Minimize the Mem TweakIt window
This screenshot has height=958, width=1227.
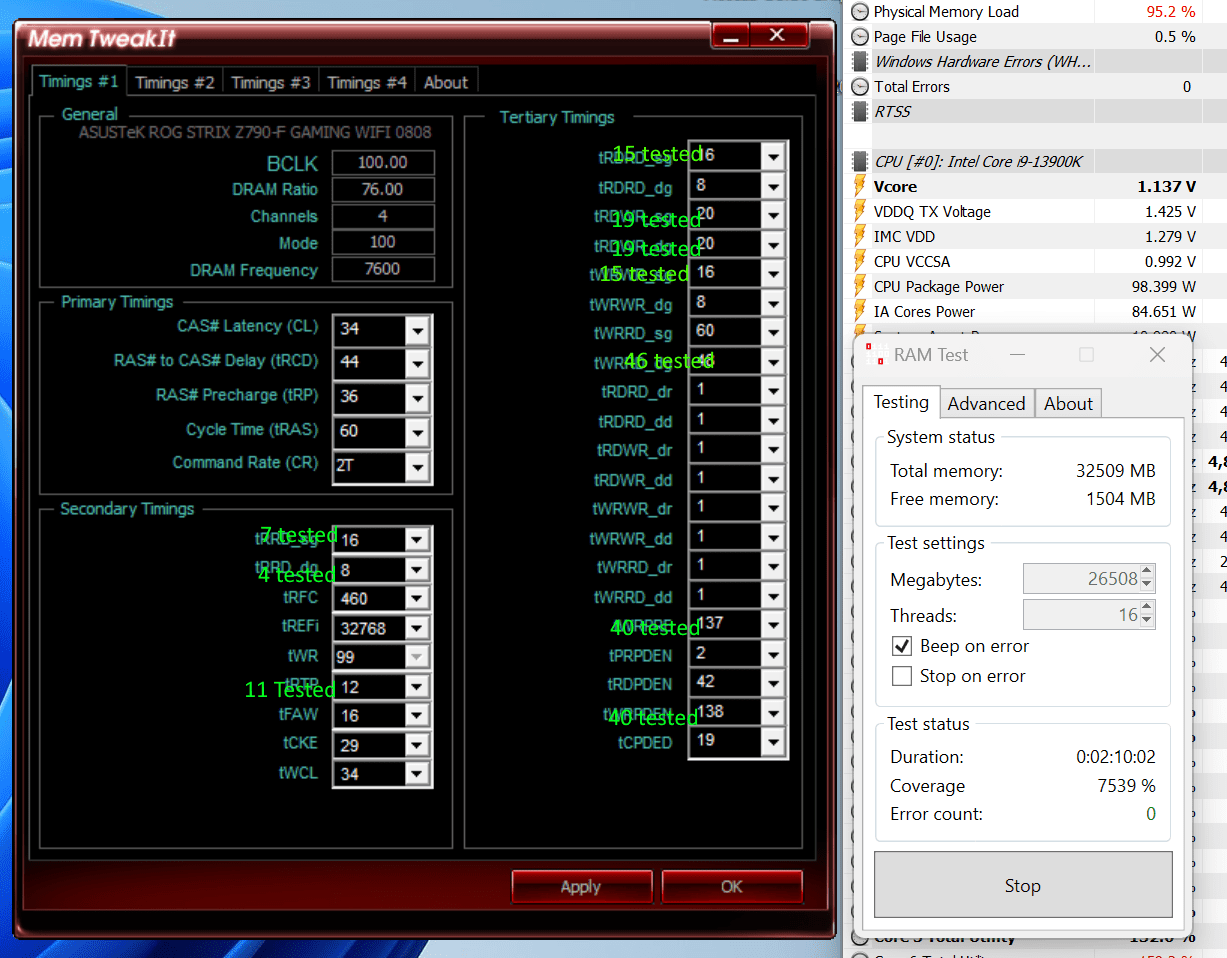tap(733, 36)
